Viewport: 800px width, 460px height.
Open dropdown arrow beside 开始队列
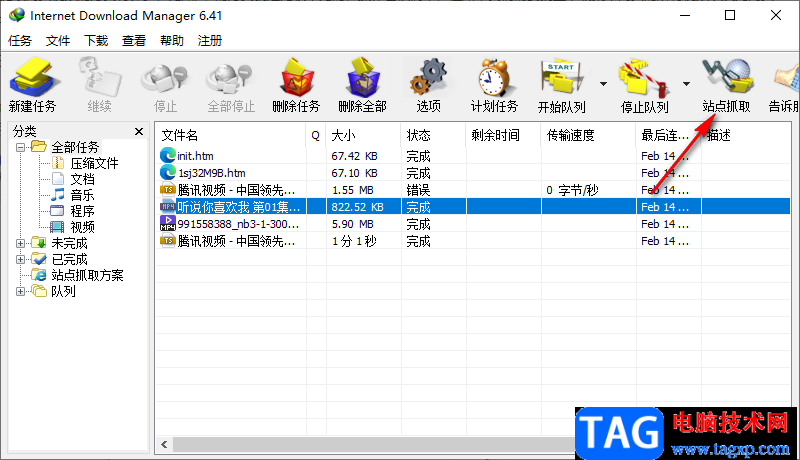(603, 84)
